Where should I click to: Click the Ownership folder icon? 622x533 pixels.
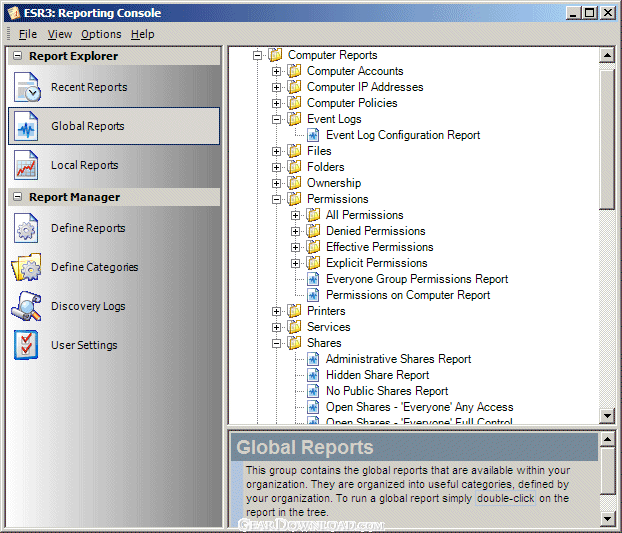pyautogui.click(x=294, y=183)
